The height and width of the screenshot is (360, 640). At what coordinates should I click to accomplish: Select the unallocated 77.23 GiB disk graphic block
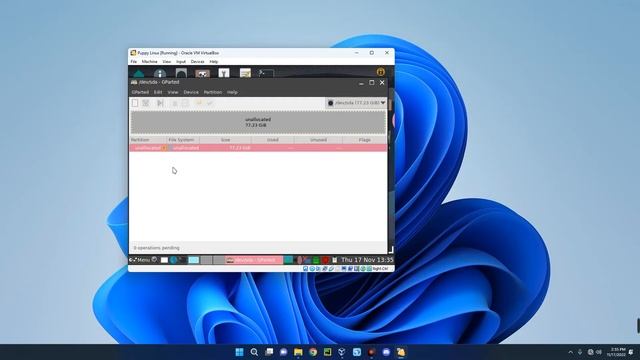258,122
